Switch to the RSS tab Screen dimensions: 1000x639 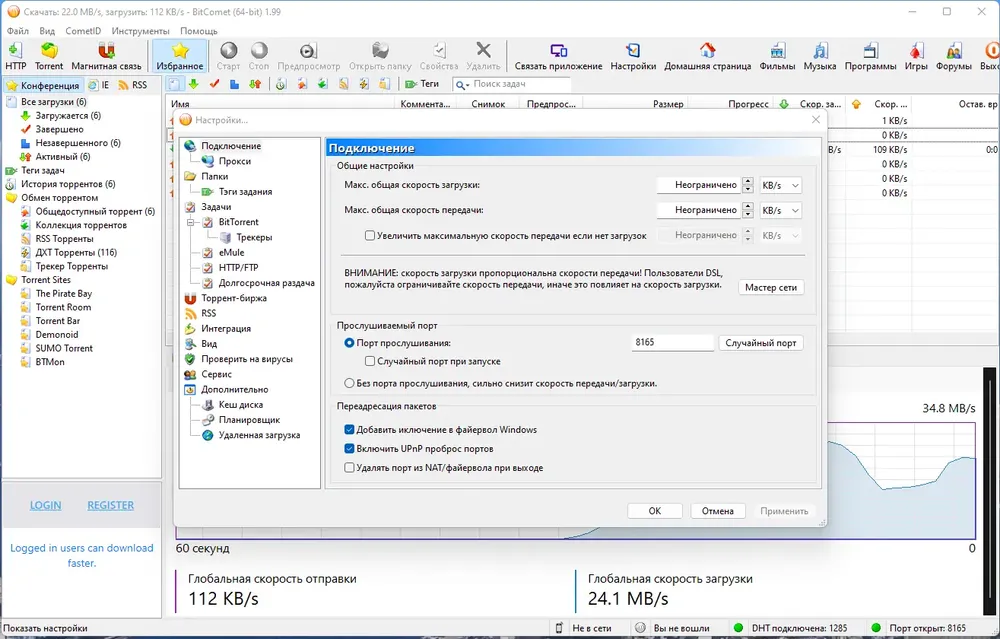coord(133,85)
